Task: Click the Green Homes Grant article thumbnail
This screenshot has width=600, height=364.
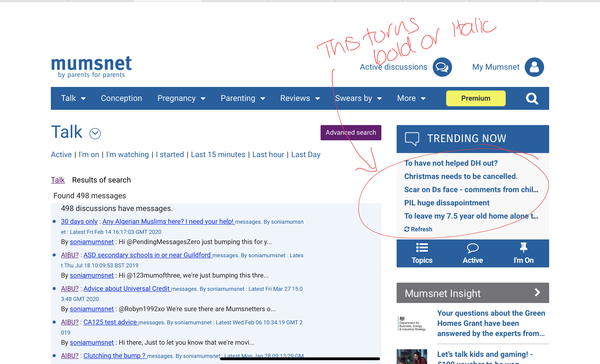Action: (x=412, y=323)
